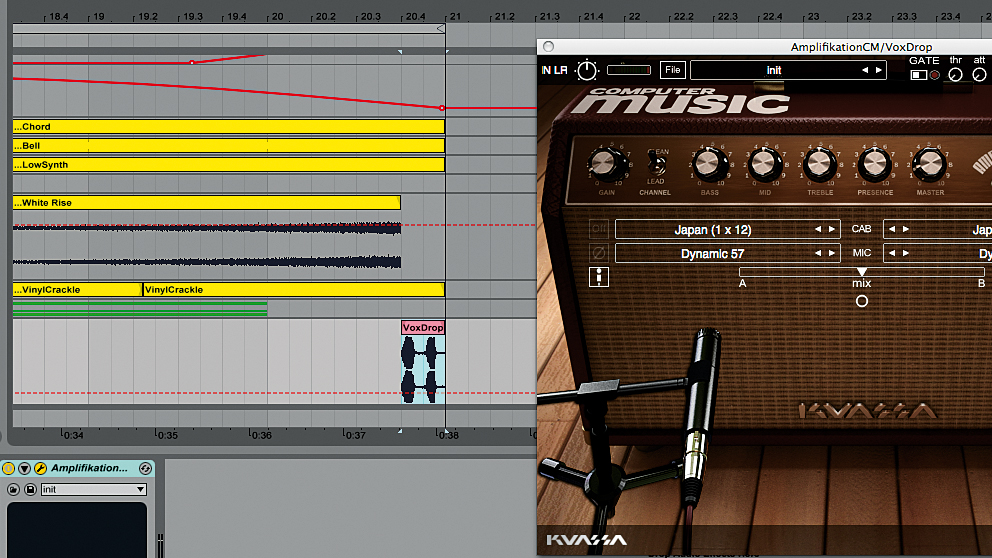
Task: Click 0:35 on the time ruler
Action: point(167,435)
